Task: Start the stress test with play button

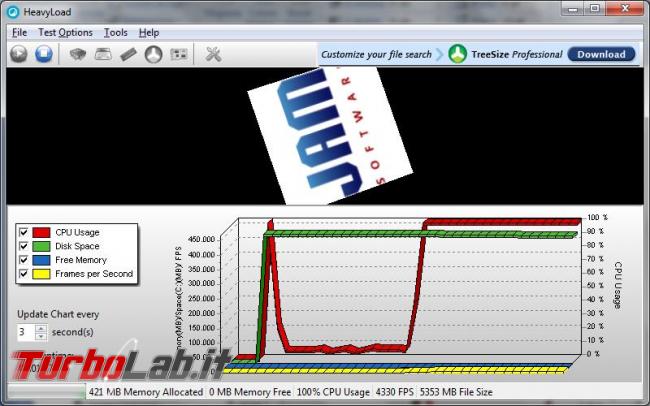Action: (x=19, y=54)
